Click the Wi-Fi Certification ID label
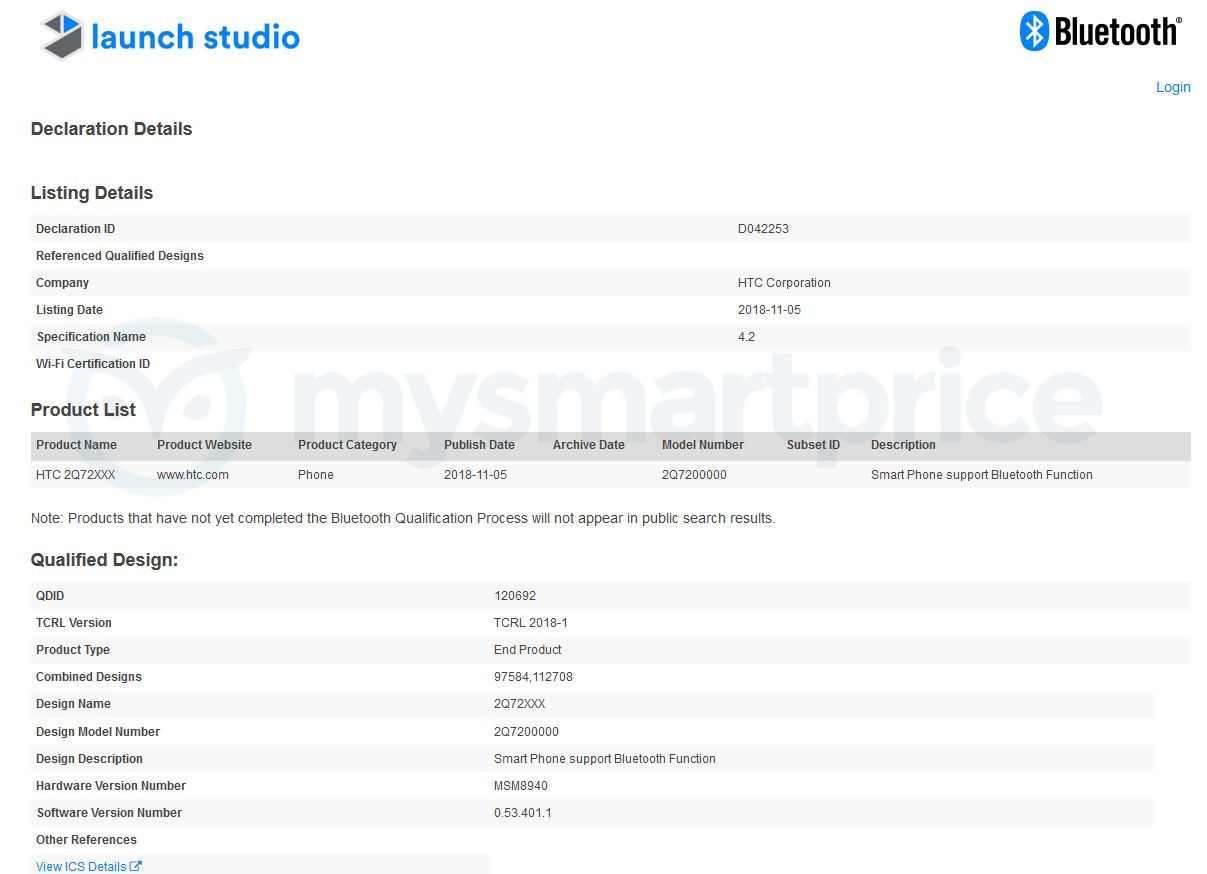The height and width of the screenshot is (874, 1207). (x=93, y=364)
